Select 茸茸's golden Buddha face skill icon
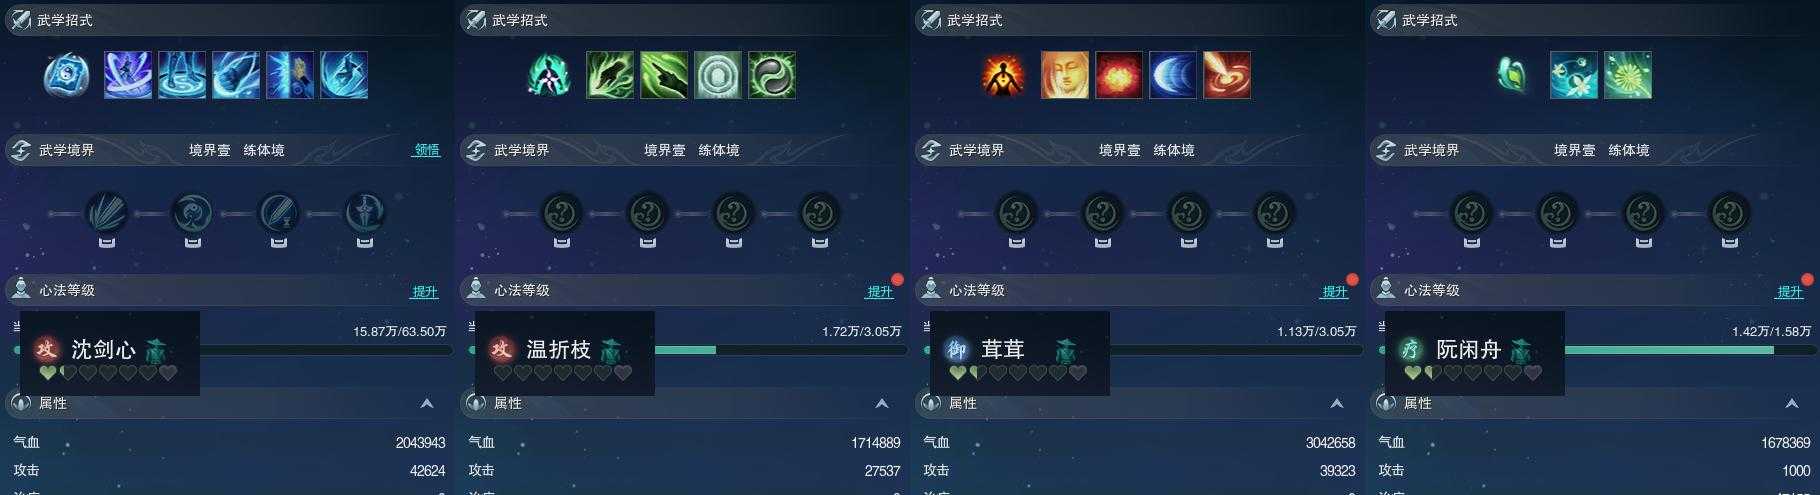This screenshot has height=495, width=1820. (x=1065, y=76)
